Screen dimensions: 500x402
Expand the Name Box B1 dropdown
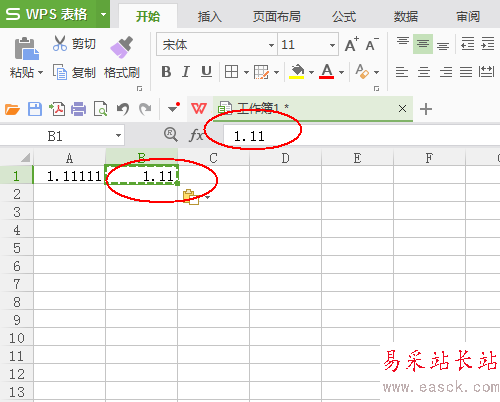pyautogui.click(x=118, y=136)
